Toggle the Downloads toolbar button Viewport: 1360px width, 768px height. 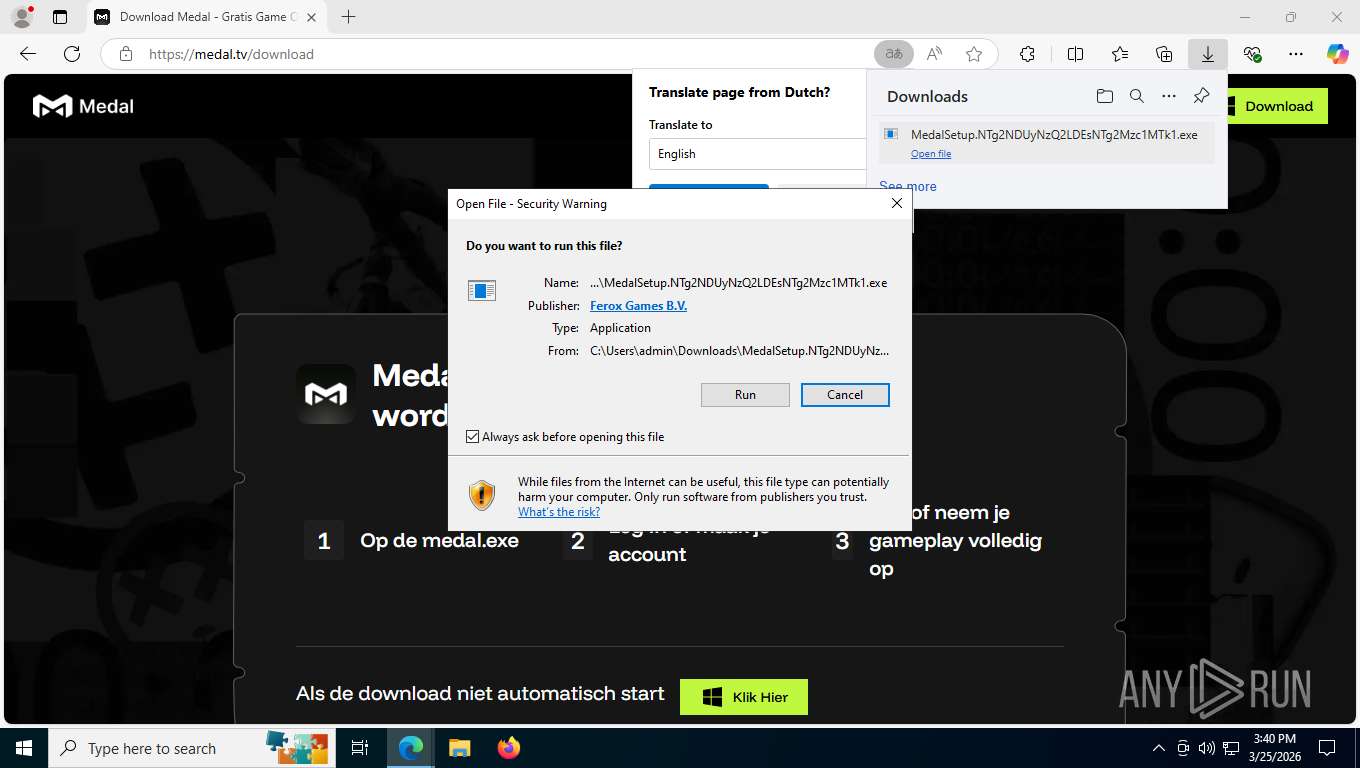[1208, 54]
